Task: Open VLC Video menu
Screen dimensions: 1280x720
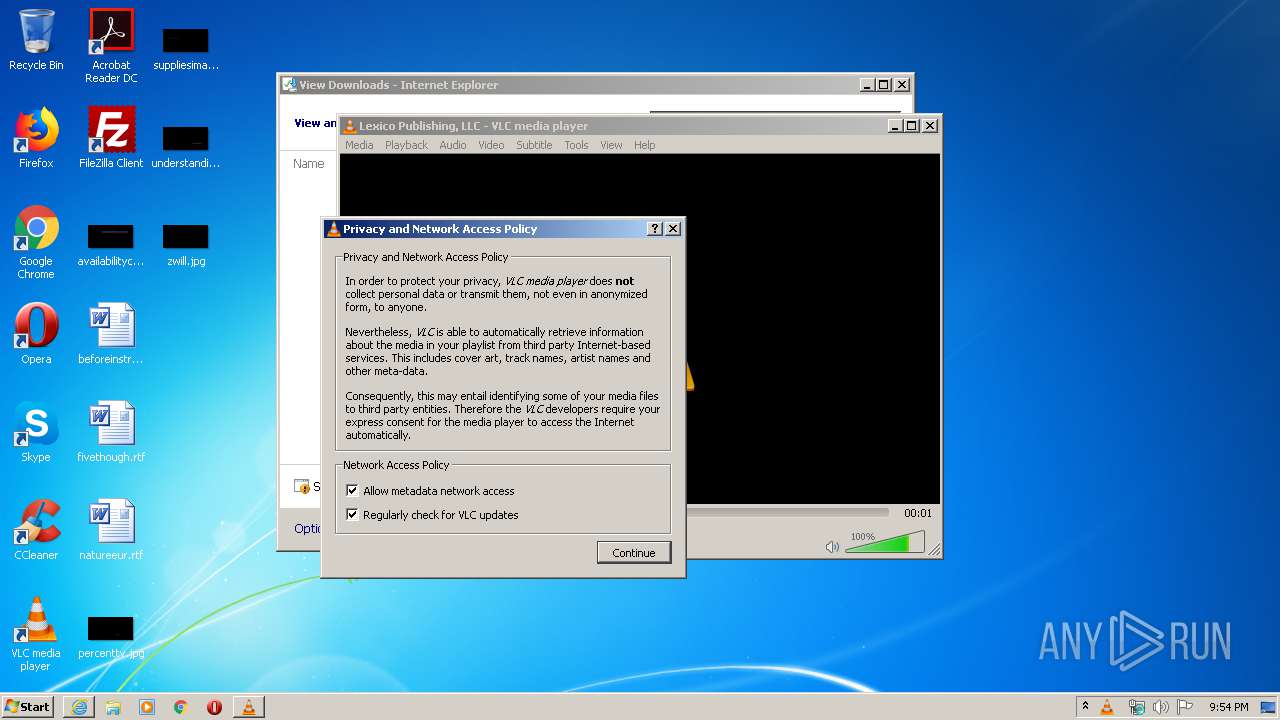Action: tap(491, 145)
